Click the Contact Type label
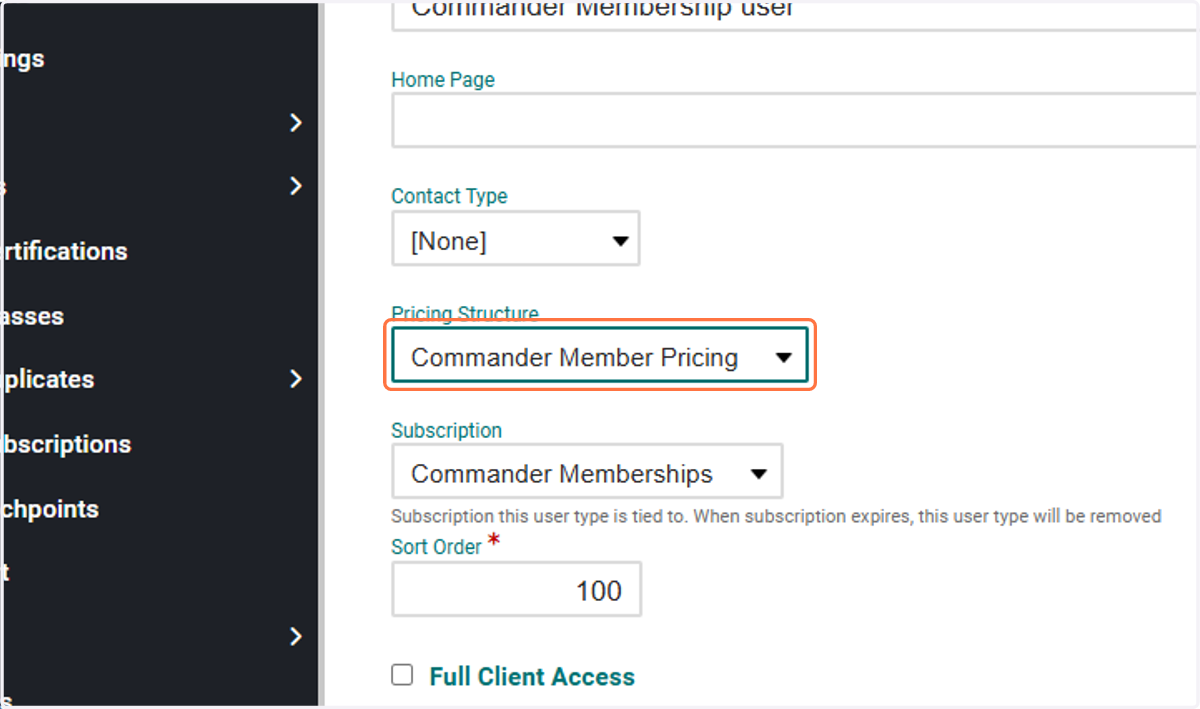1200x709 pixels. pos(449,196)
